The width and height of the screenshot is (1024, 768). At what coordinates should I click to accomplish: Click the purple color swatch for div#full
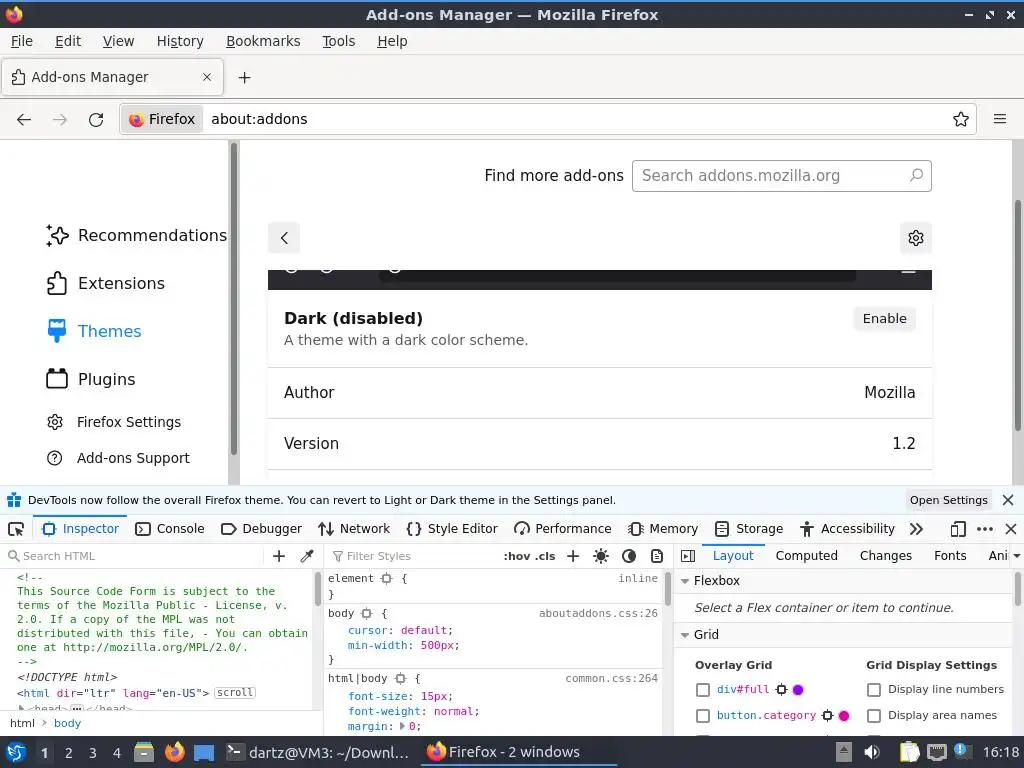798,690
